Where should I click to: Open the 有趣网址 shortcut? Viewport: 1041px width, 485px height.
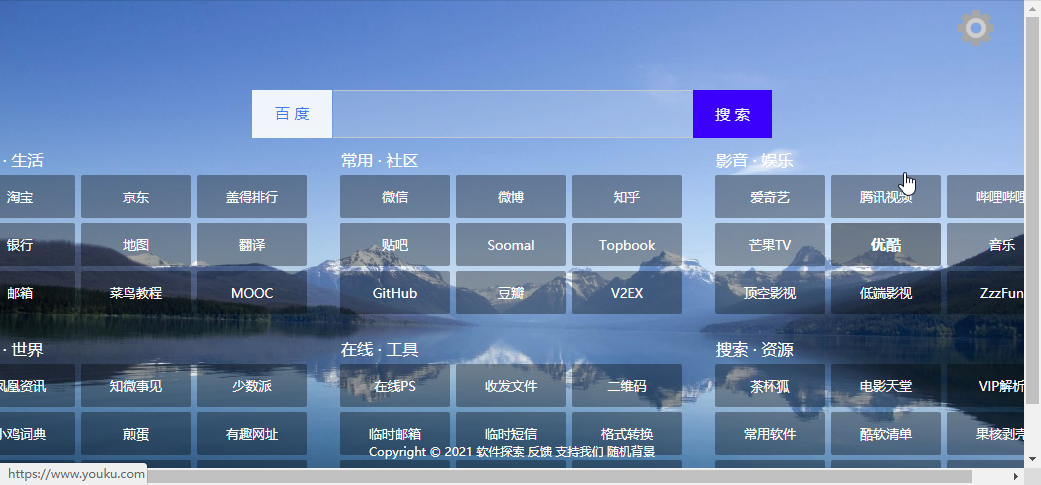pos(252,433)
